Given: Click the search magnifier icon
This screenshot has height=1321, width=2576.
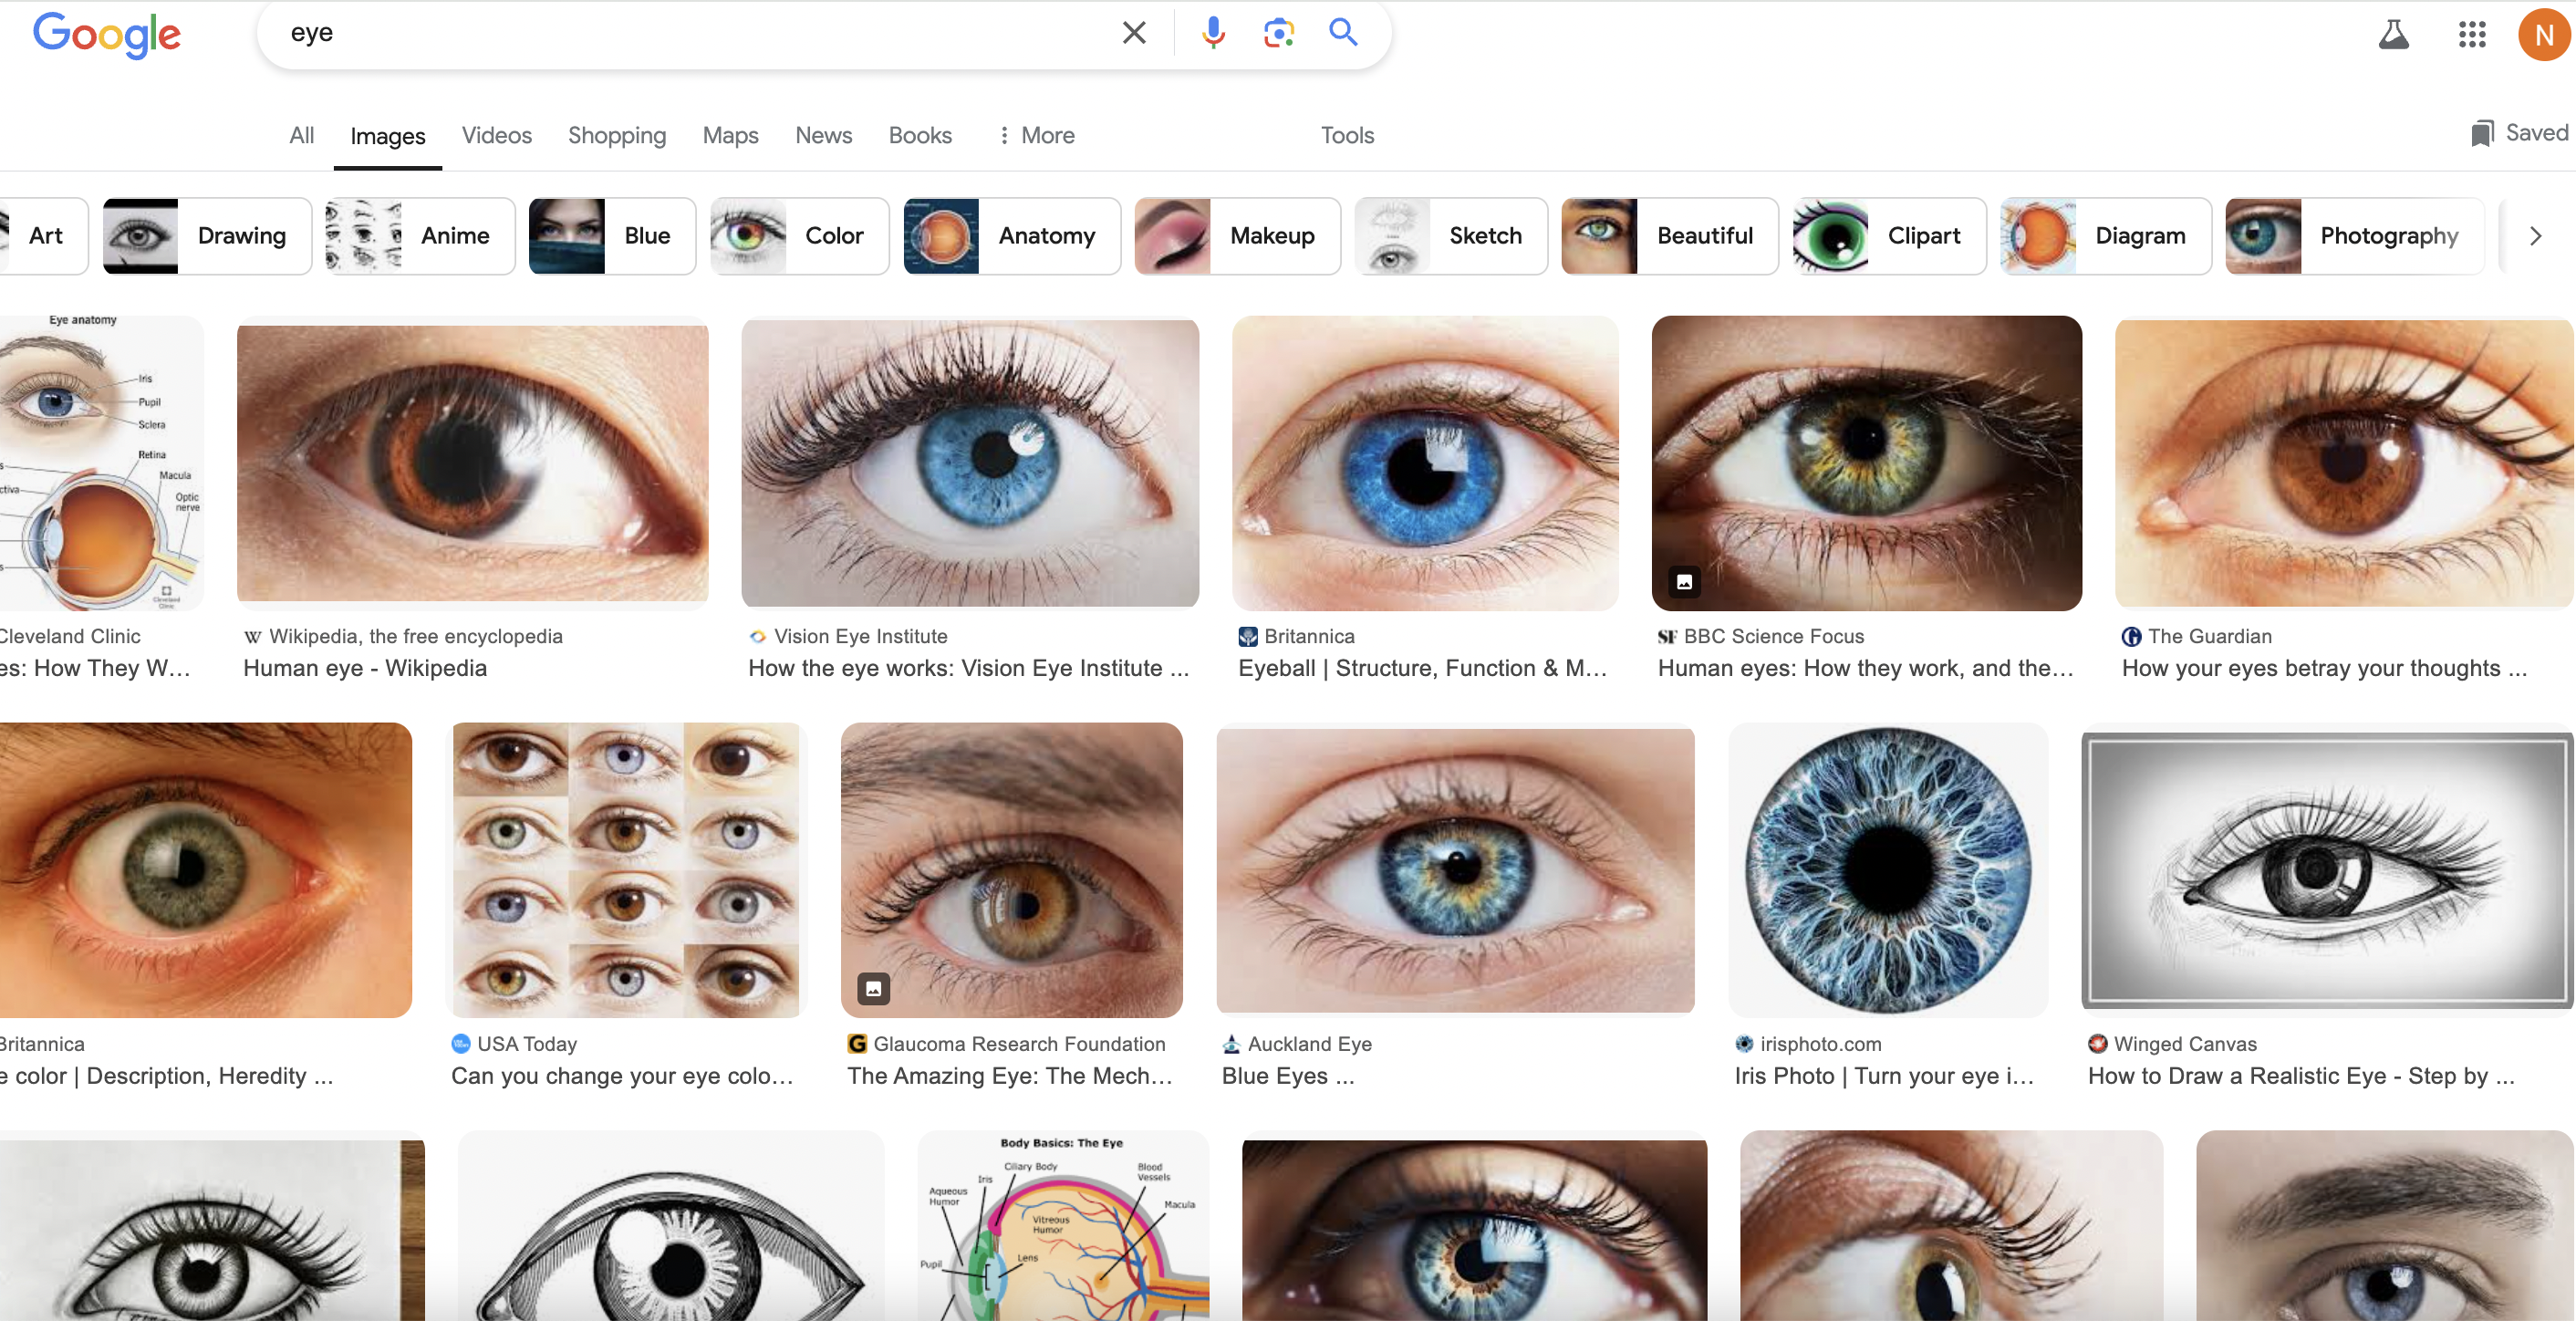Looking at the screenshot, I should (1343, 32).
